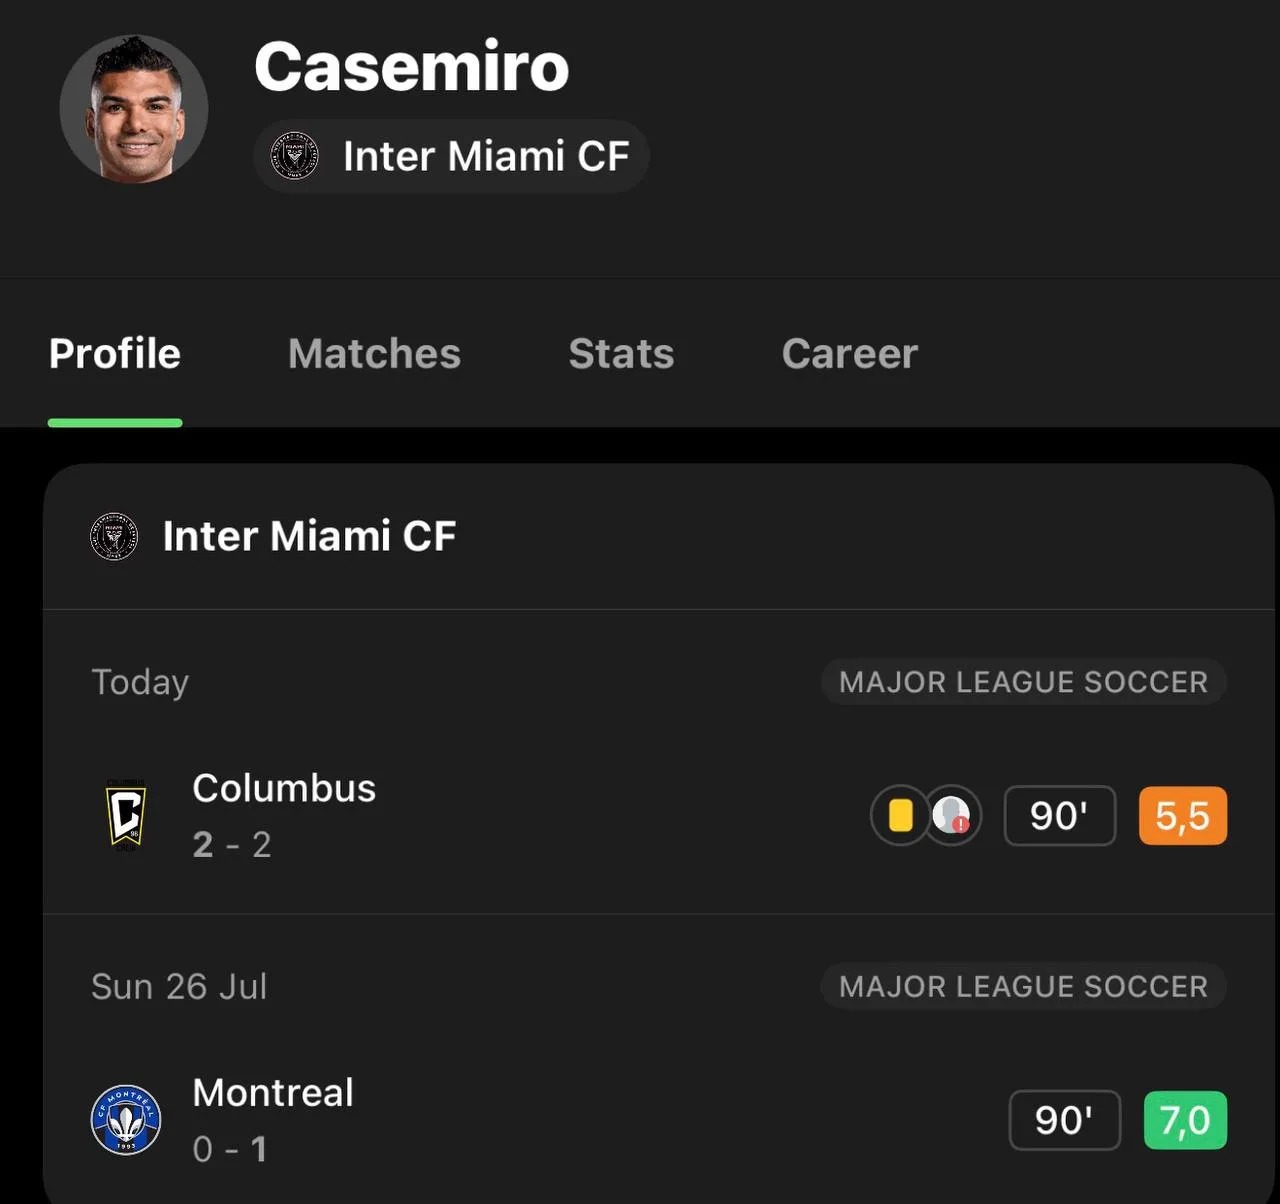Go to the Career tab
Viewport: 1280px width, 1204px height.
tap(849, 353)
